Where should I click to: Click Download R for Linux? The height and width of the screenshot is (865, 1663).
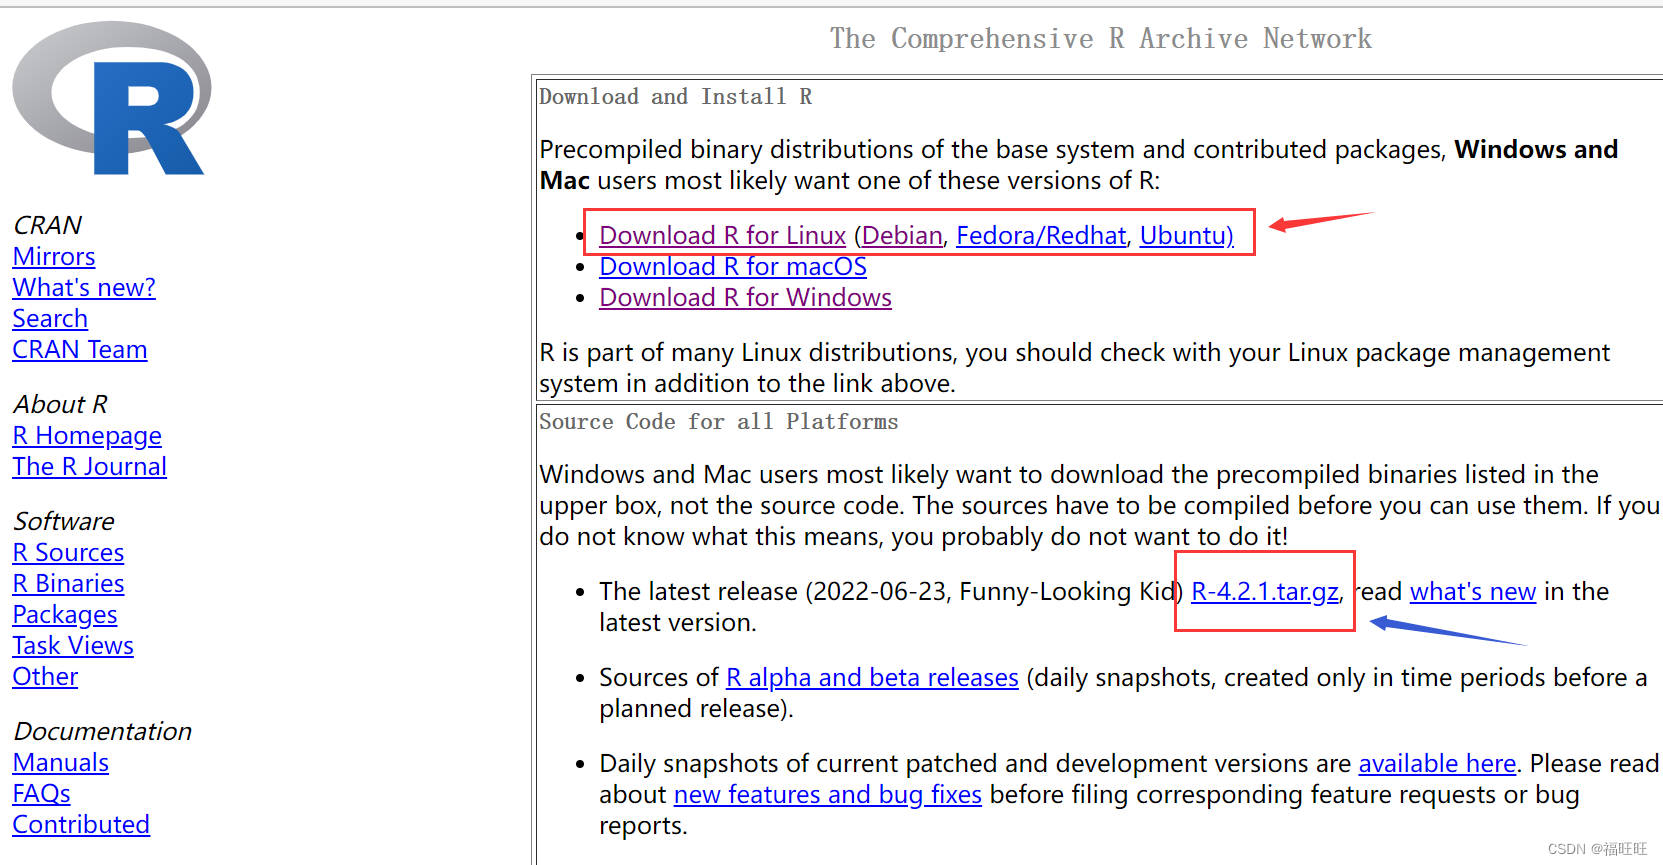pos(723,236)
